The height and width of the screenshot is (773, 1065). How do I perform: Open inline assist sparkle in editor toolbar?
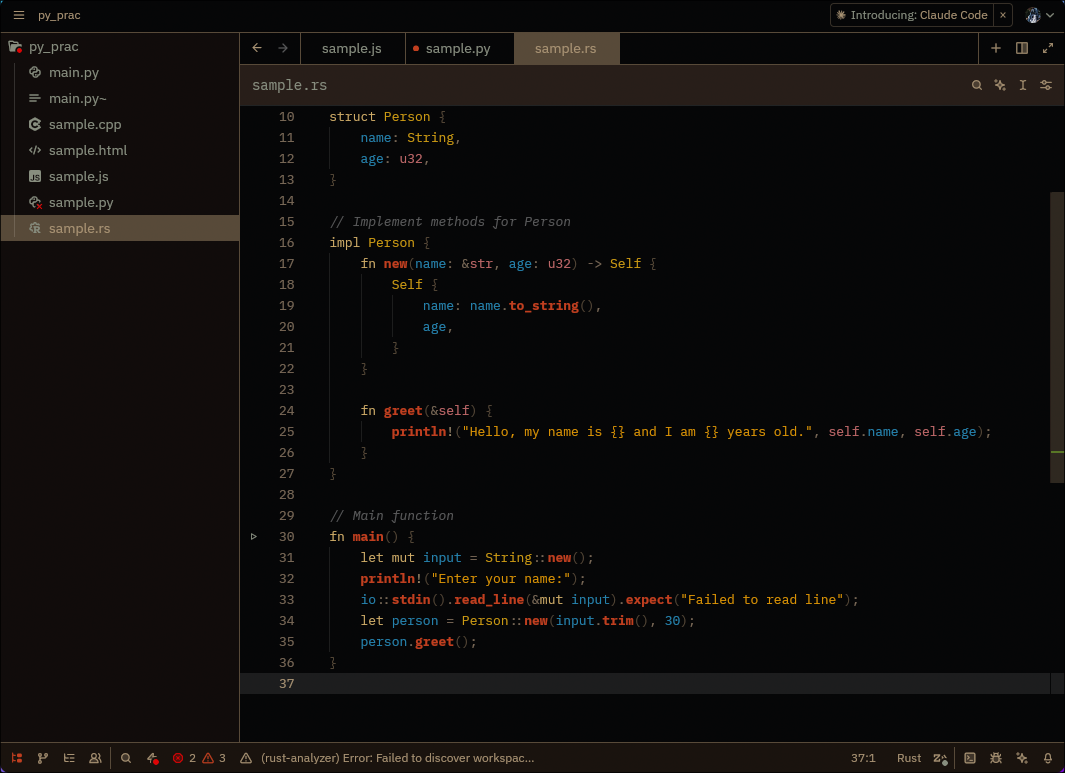click(x=1000, y=85)
